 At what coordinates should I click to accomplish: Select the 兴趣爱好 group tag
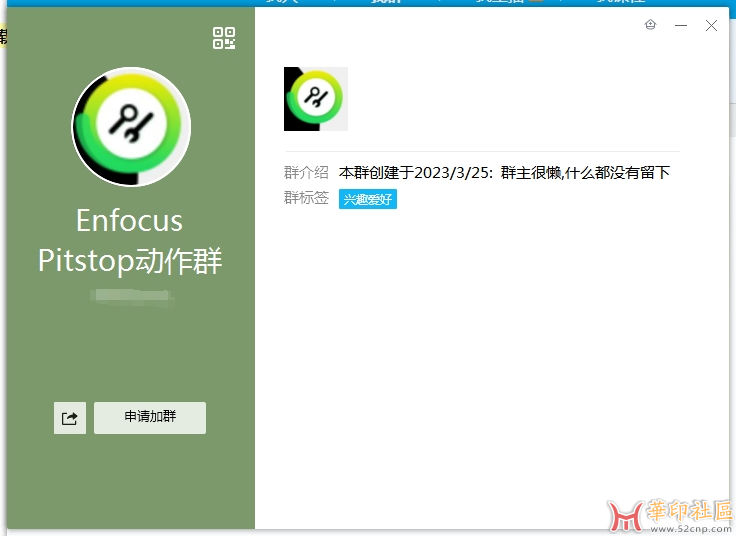pyautogui.click(x=368, y=199)
